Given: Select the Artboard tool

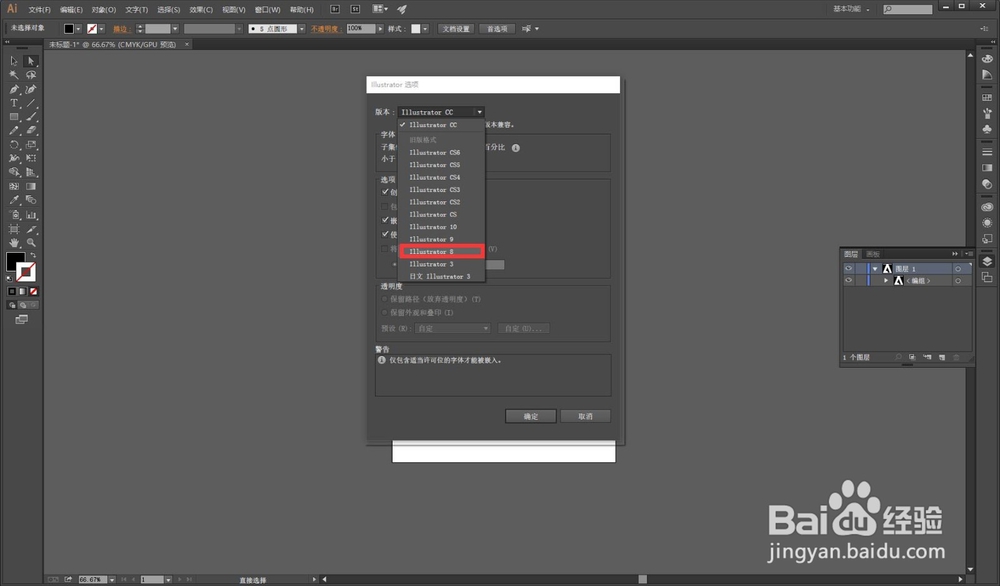Looking at the screenshot, I should 14,229.
